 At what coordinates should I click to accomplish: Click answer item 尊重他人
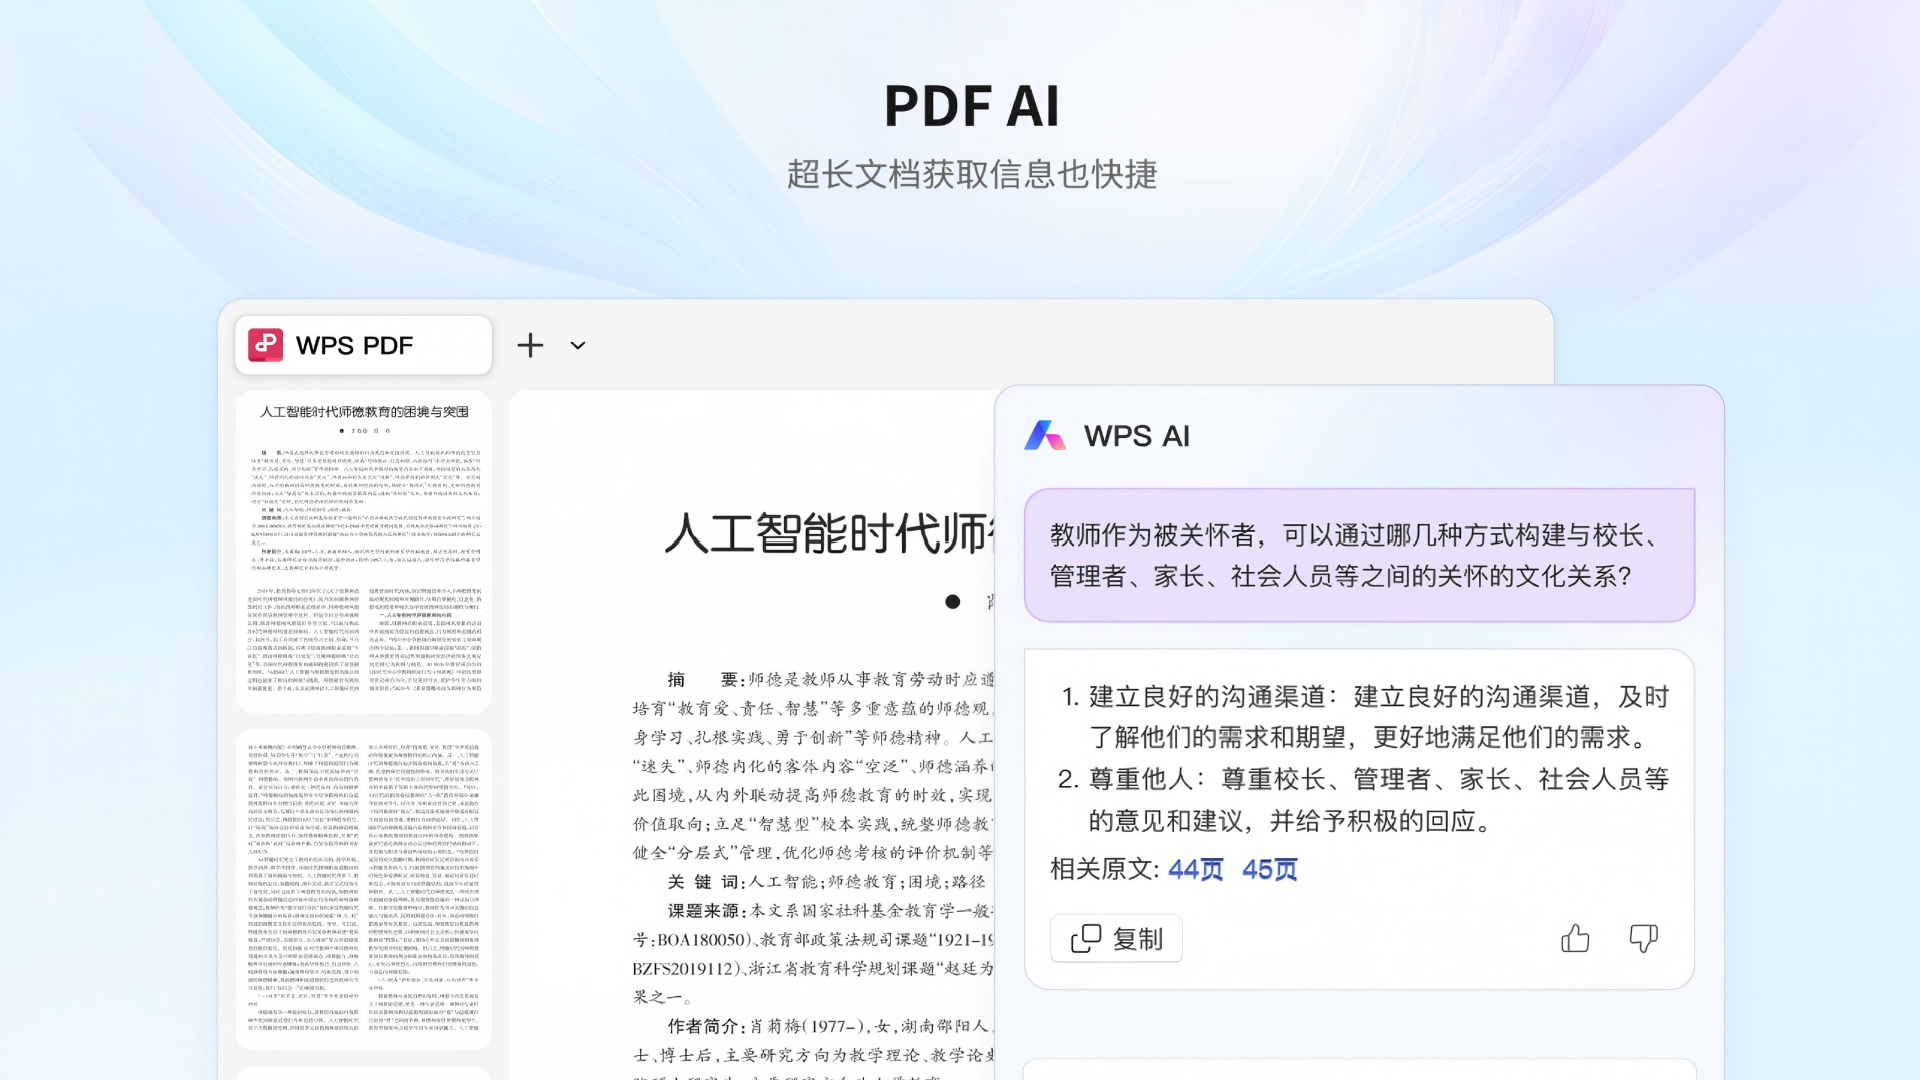(x=1365, y=800)
